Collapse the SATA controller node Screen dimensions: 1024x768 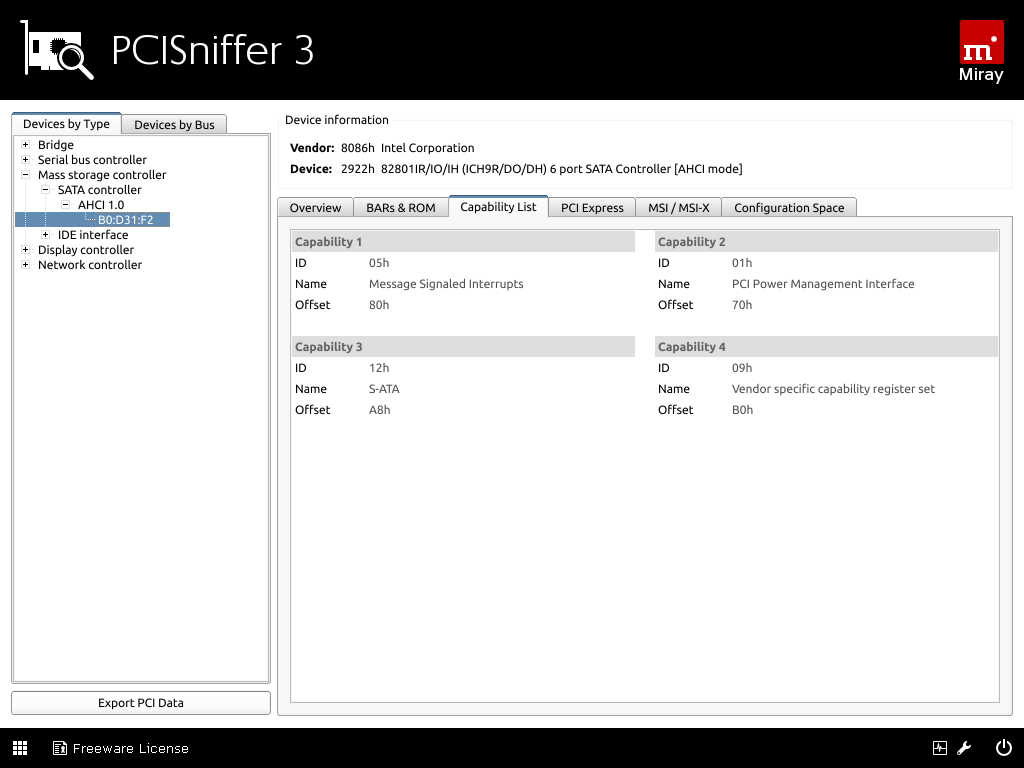46,189
